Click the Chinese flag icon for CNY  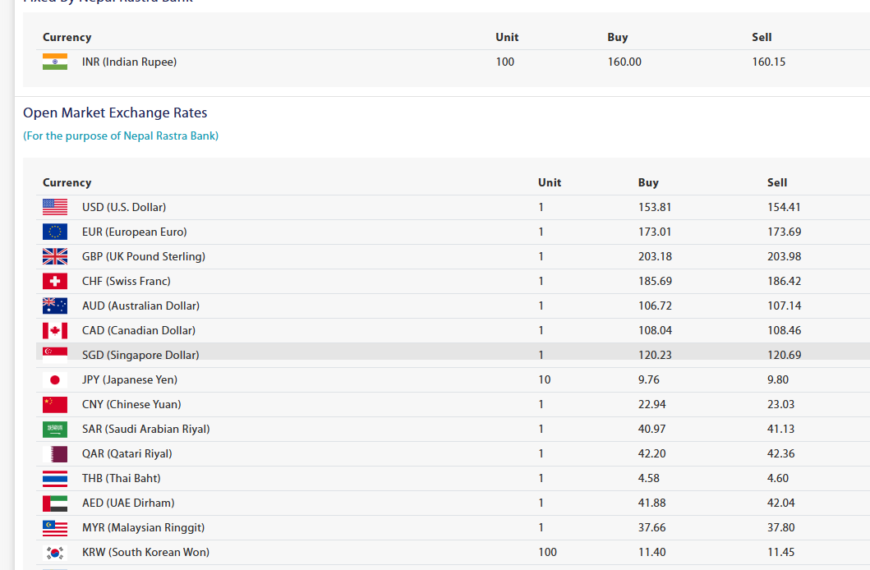[55, 404]
